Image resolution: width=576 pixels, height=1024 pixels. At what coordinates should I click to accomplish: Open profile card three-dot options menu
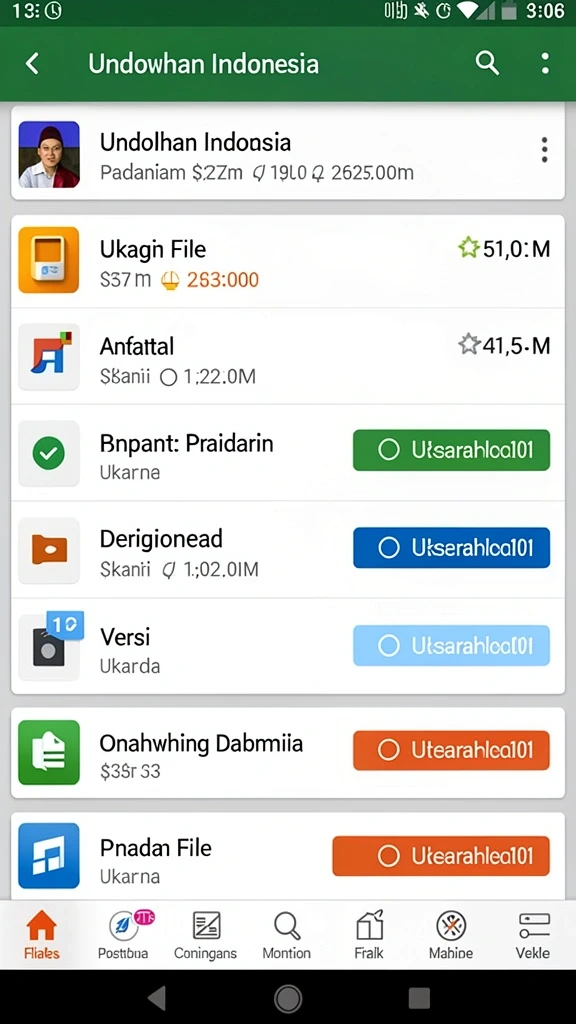[x=545, y=150]
